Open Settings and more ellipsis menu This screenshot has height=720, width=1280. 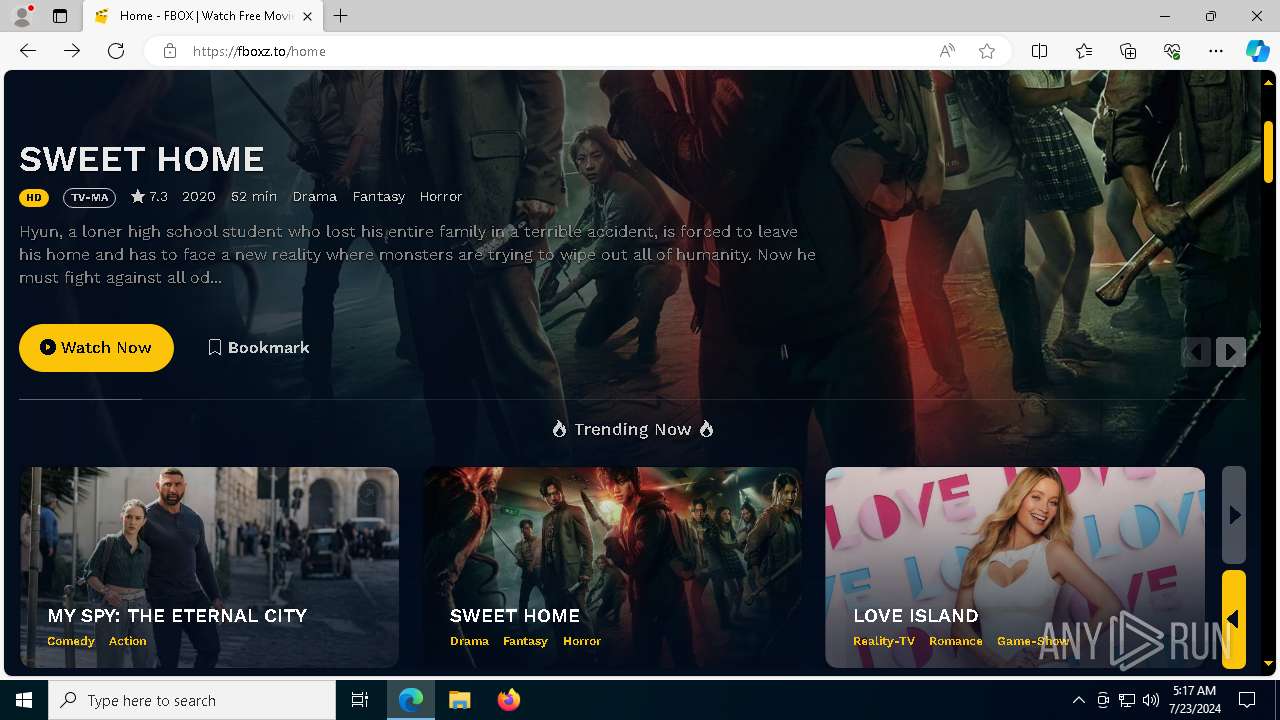tap(1216, 51)
